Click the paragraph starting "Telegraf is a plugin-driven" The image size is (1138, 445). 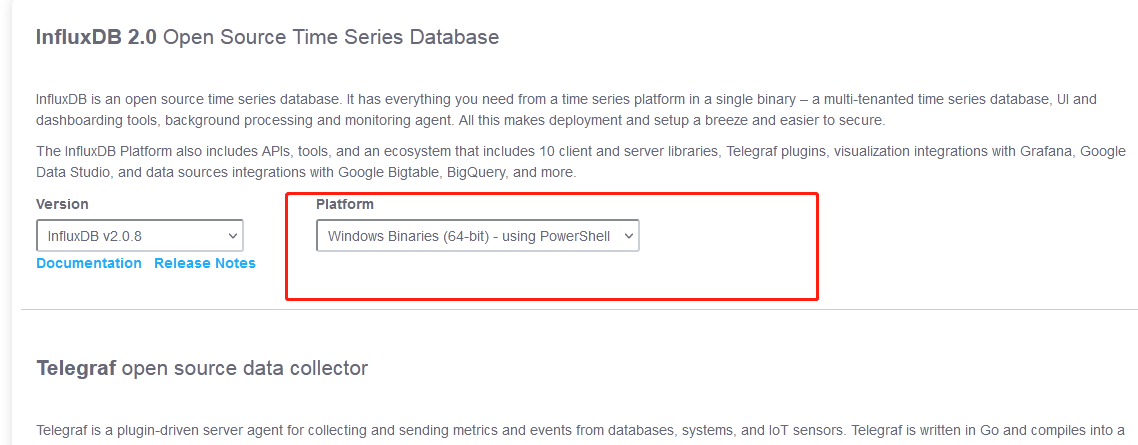pos(580,432)
